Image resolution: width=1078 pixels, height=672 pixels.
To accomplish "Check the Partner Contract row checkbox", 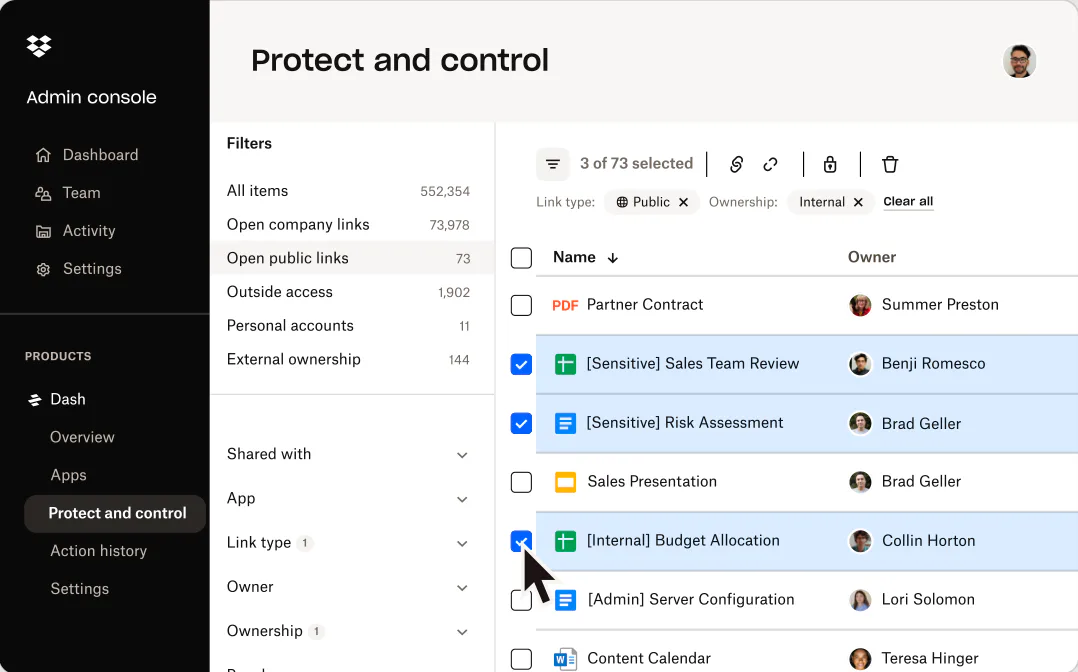I will [521, 305].
